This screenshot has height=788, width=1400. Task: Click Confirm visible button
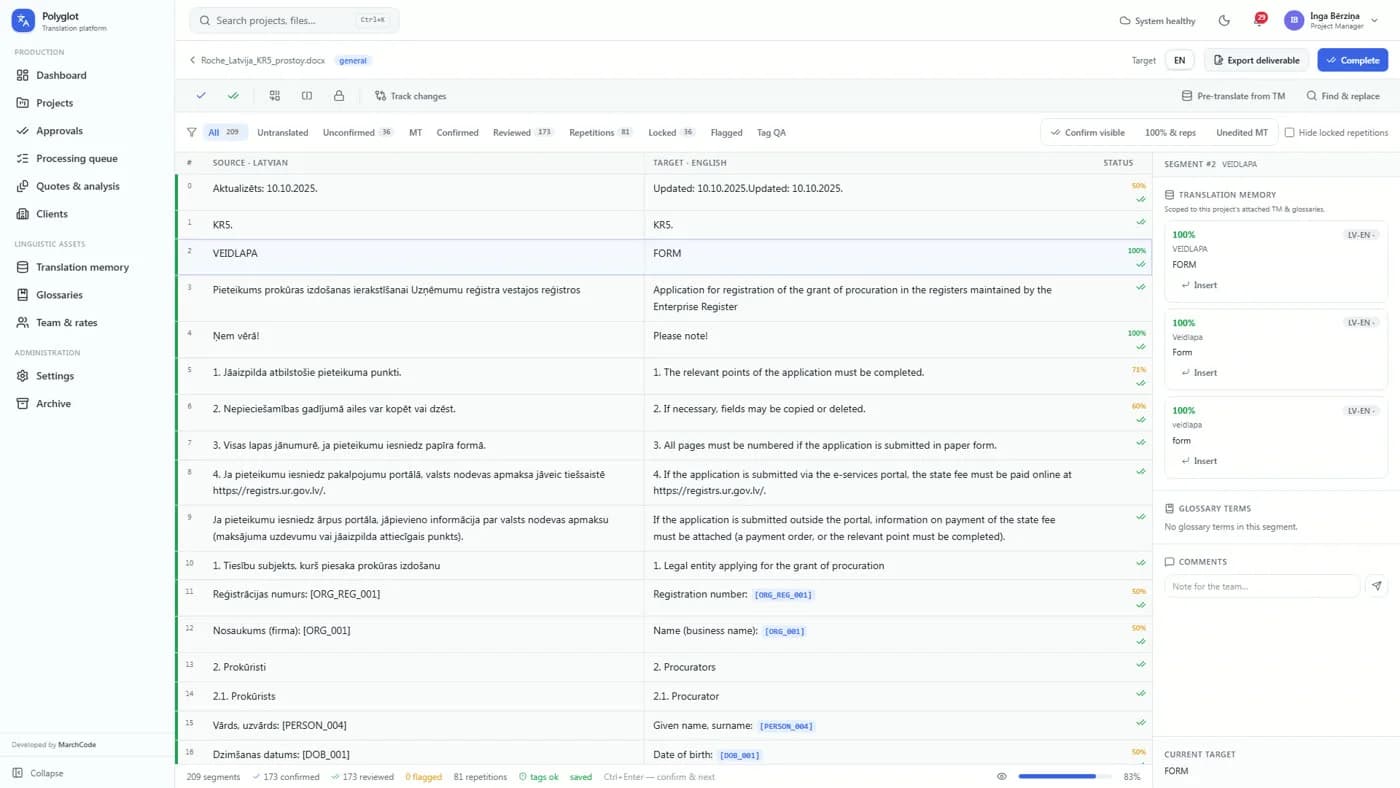coord(1088,132)
